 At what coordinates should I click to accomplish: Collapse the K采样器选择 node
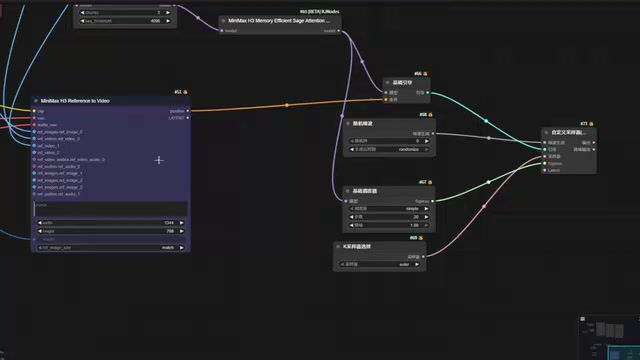338,247
